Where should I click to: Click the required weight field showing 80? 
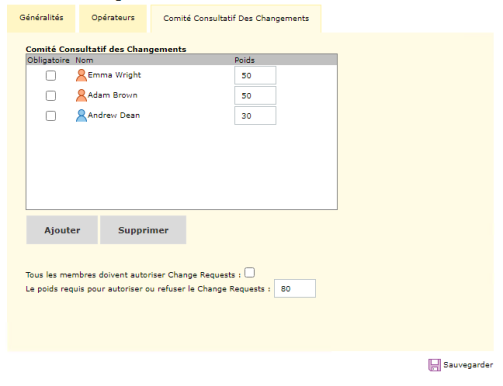(x=295, y=289)
